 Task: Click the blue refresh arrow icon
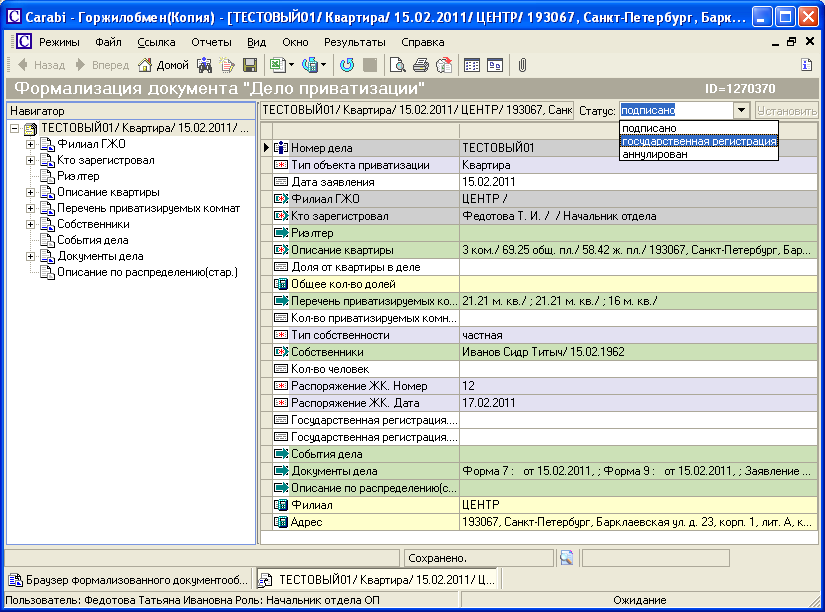347,65
